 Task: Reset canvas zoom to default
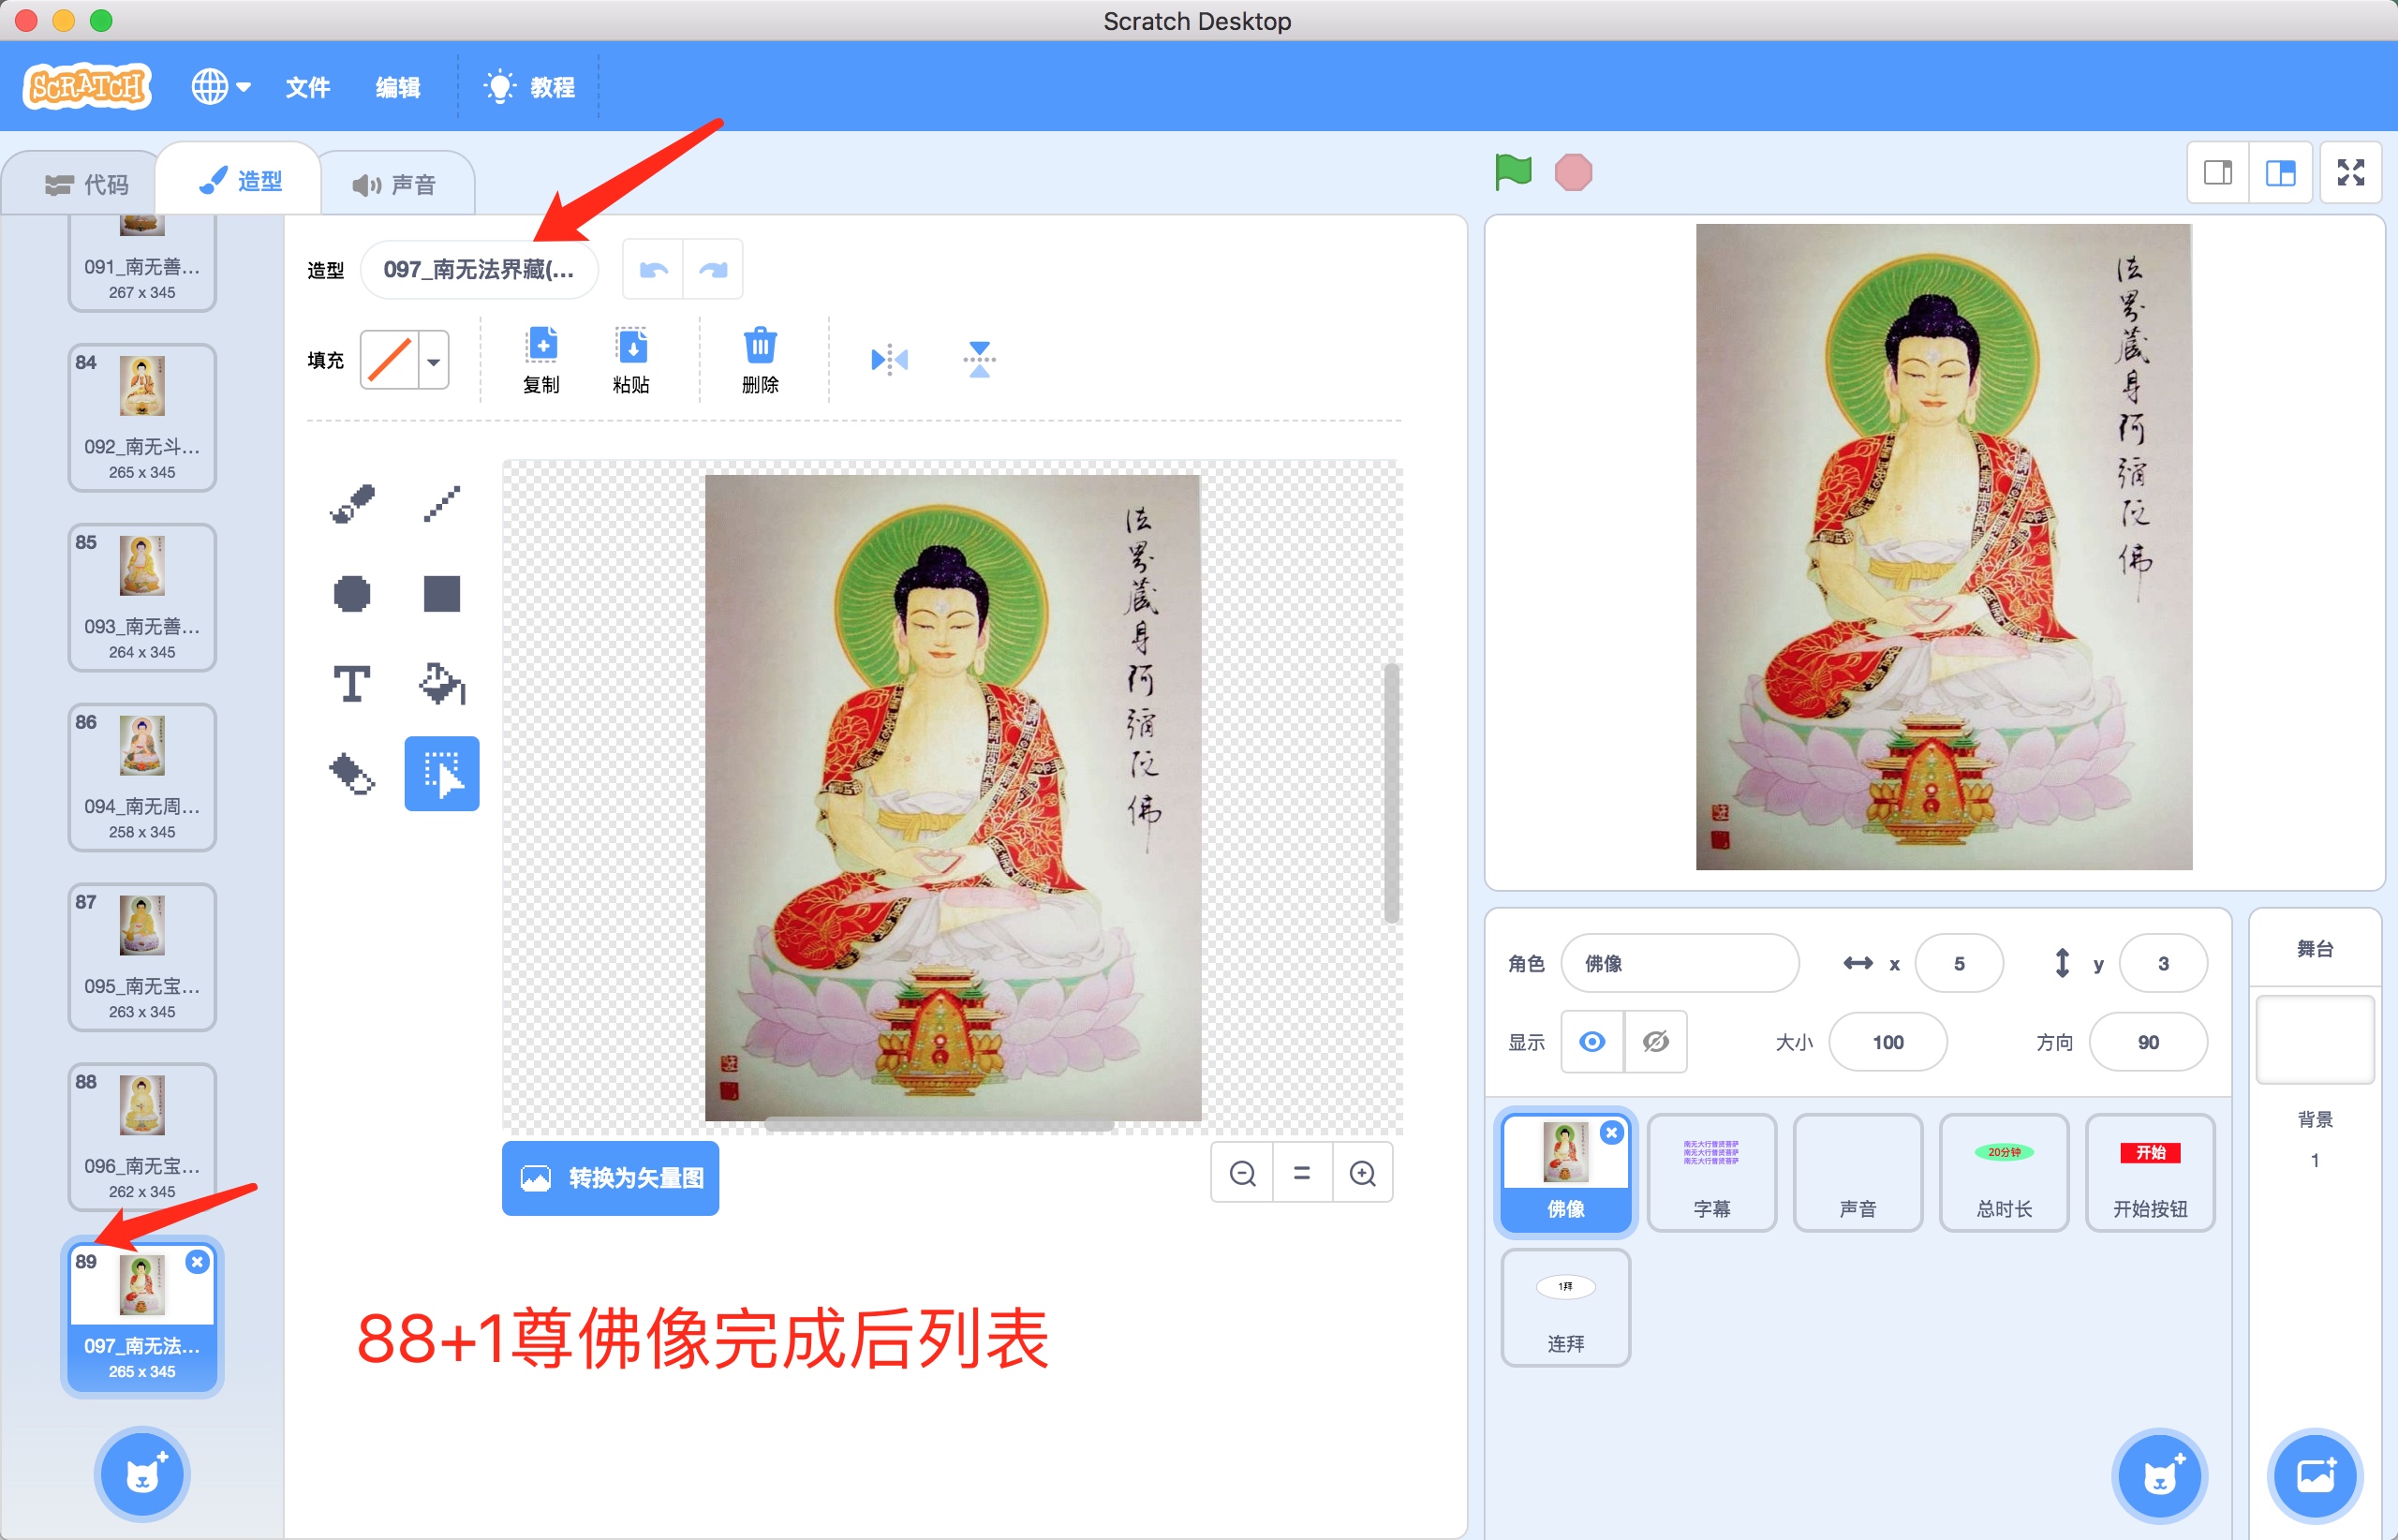(x=1302, y=1173)
